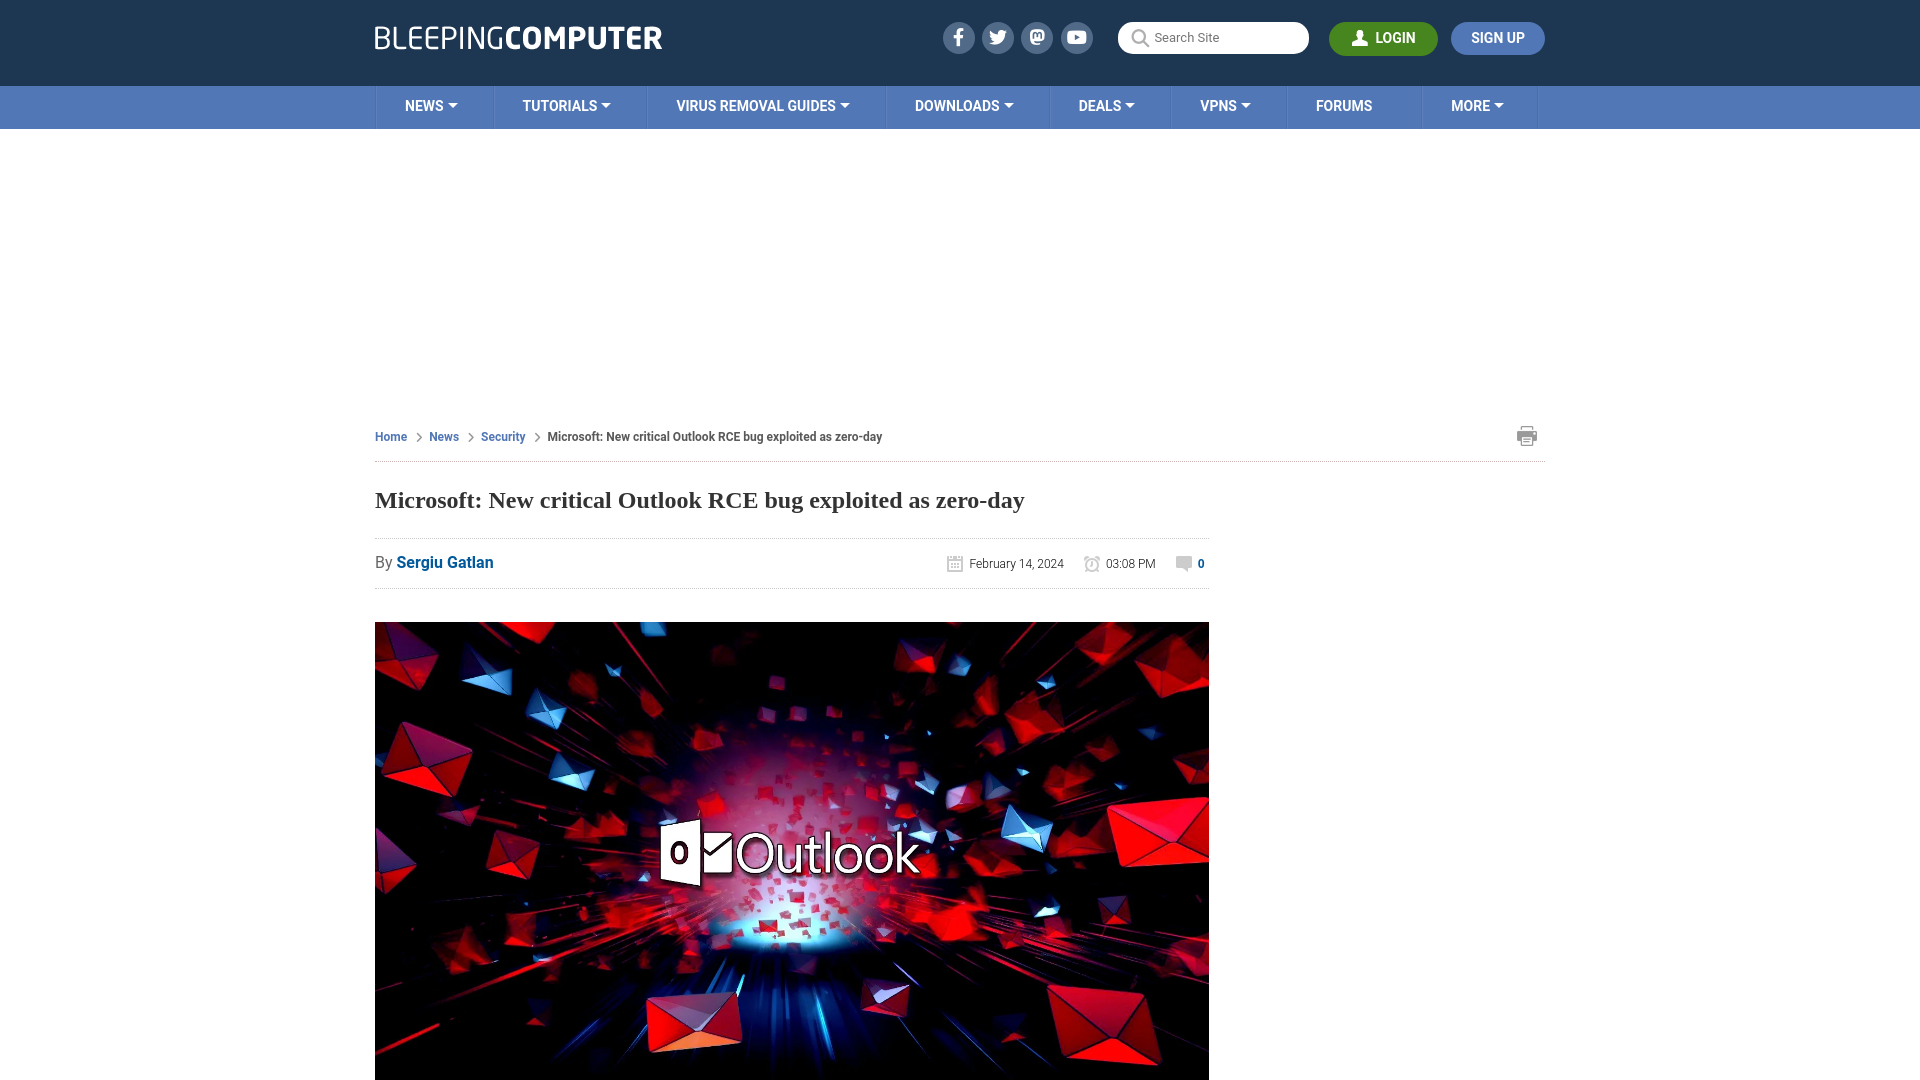Open the FORUMS tab
The height and width of the screenshot is (1080, 1920).
pyautogui.click(x=1342, y=105)
